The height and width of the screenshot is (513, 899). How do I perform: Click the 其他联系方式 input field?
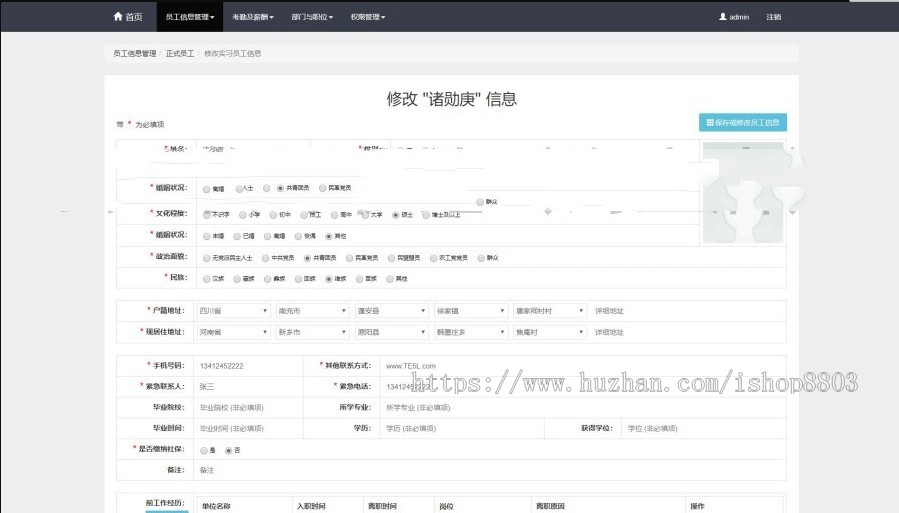pos(582,366)
